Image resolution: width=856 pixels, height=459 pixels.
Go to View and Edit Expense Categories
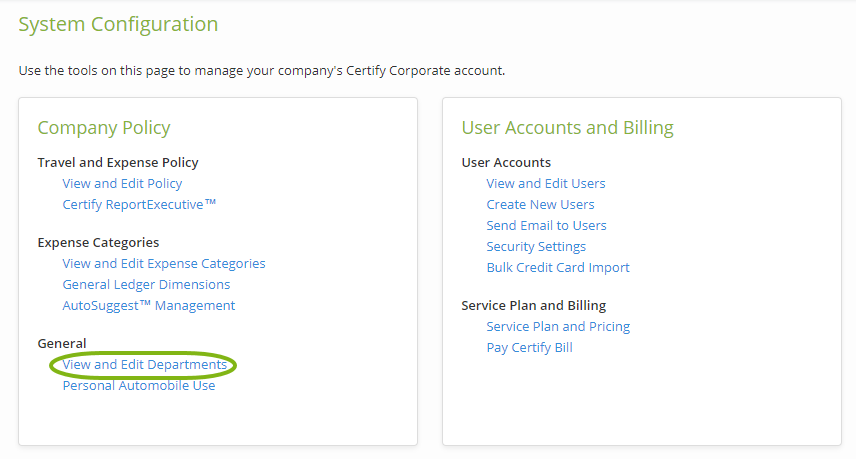[164, 263]
